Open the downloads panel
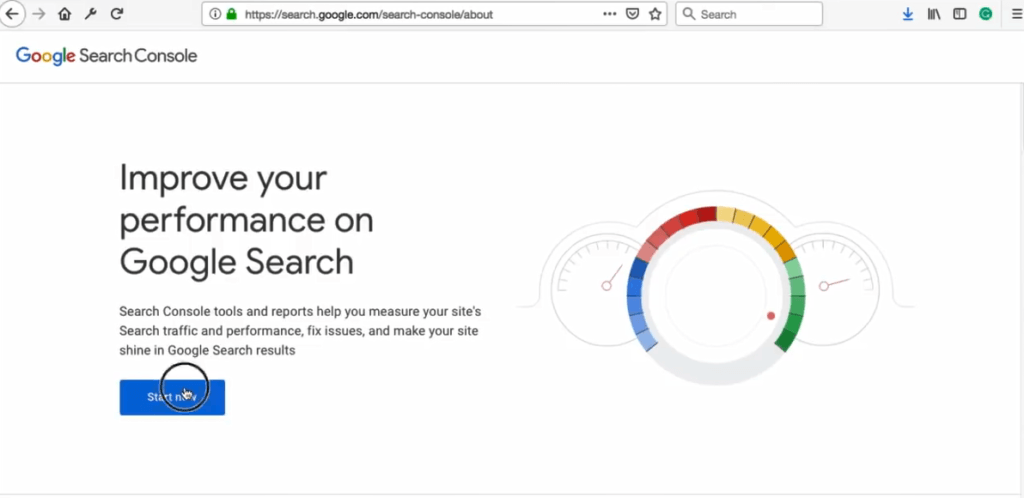Viewport: 1024px width, 498px height. click(908, 14)
